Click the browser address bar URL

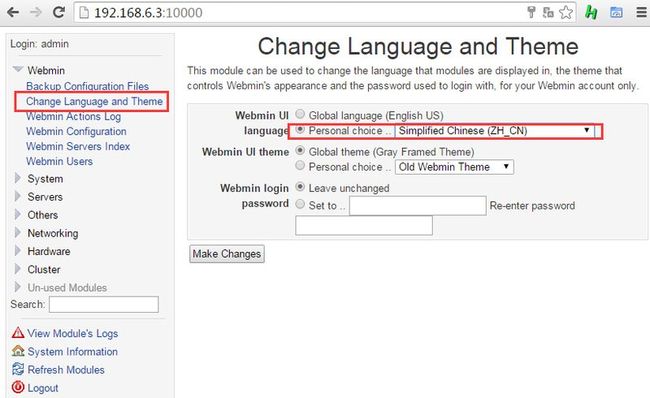[148, 13]
